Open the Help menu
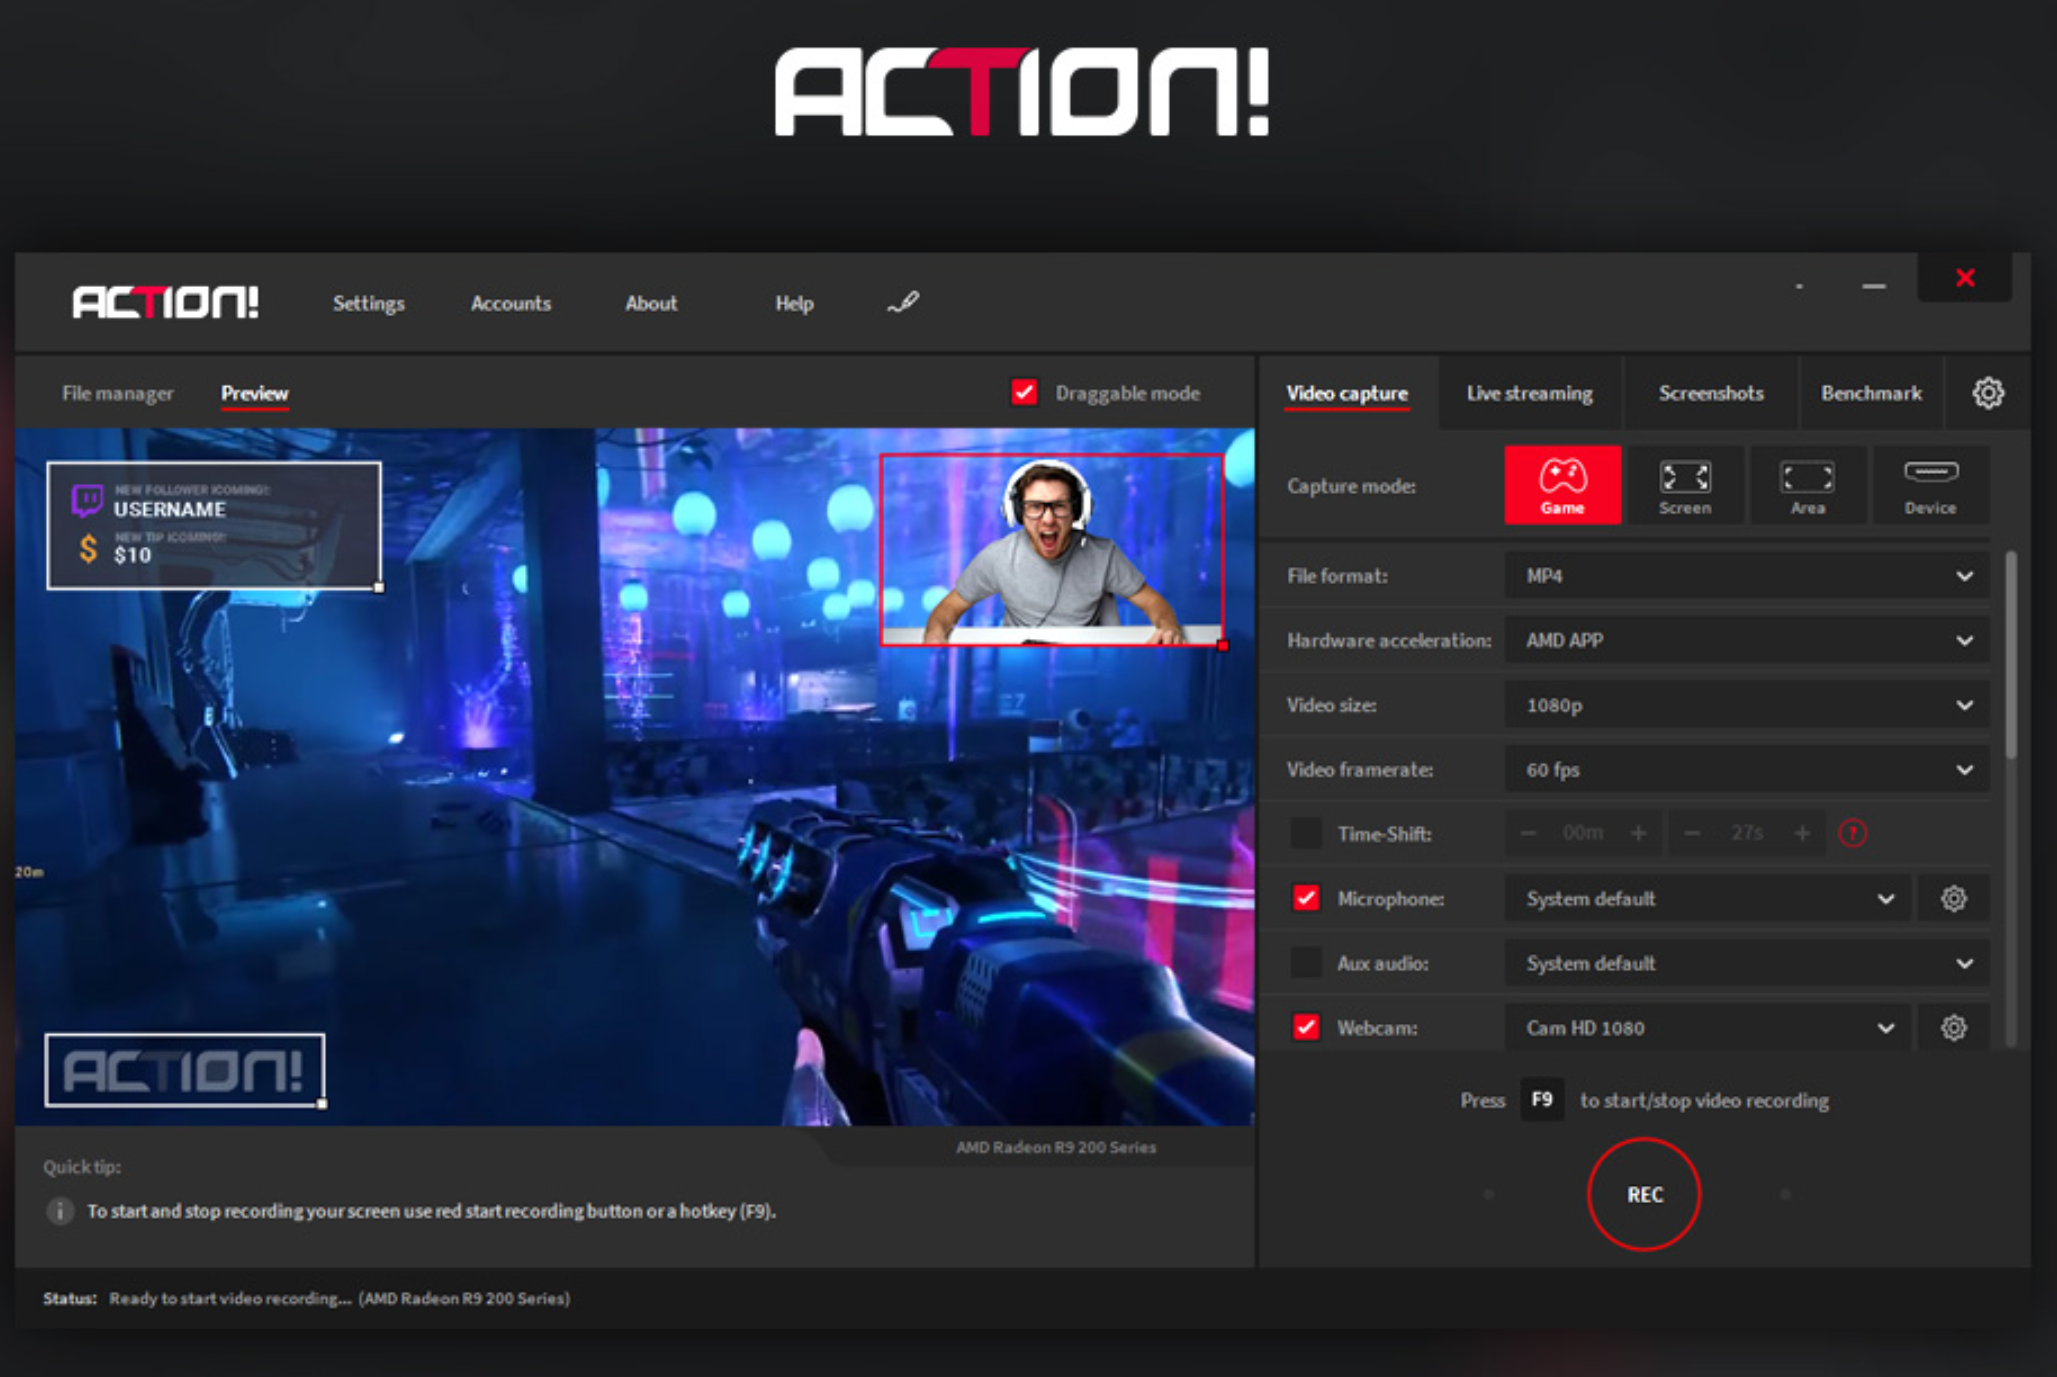The image size is (2057, 1377). (x=794, y=303)
